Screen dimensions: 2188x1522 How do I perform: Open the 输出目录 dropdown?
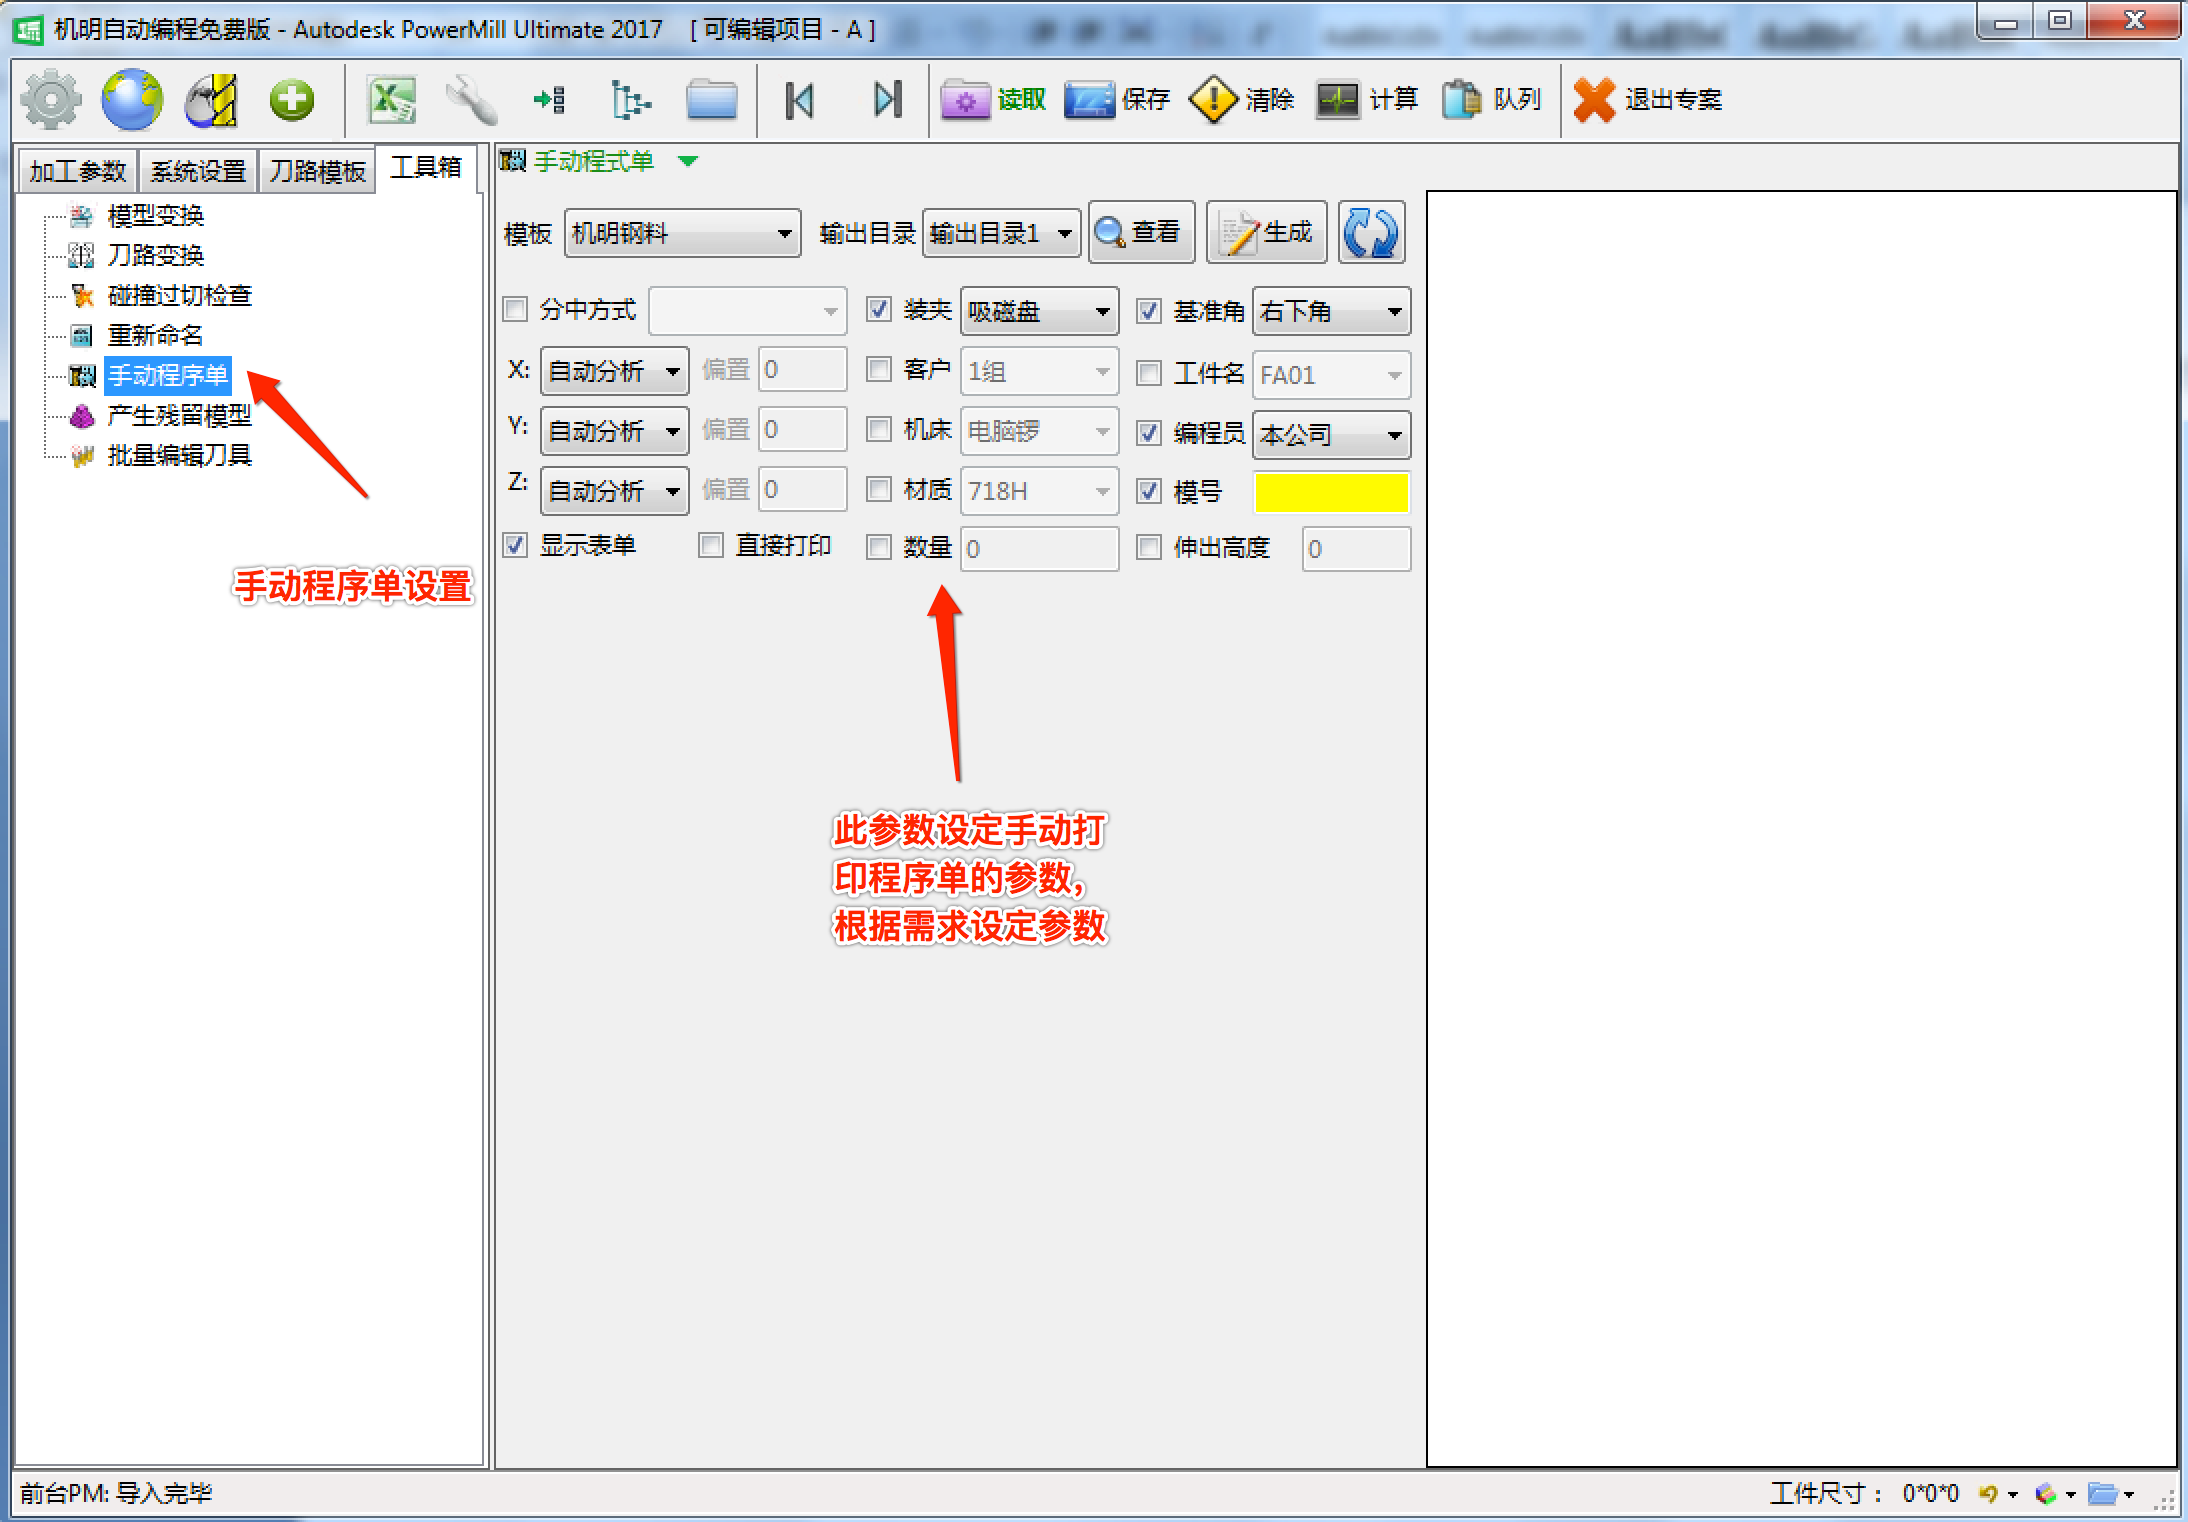coord(1001,233)
